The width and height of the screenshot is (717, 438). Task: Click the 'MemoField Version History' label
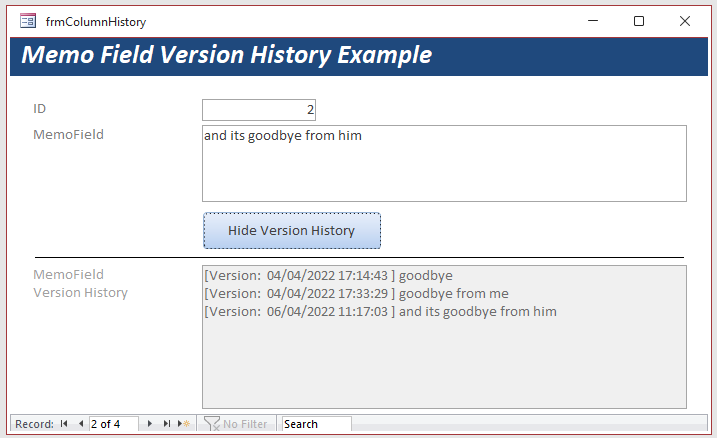pos(80,283)
